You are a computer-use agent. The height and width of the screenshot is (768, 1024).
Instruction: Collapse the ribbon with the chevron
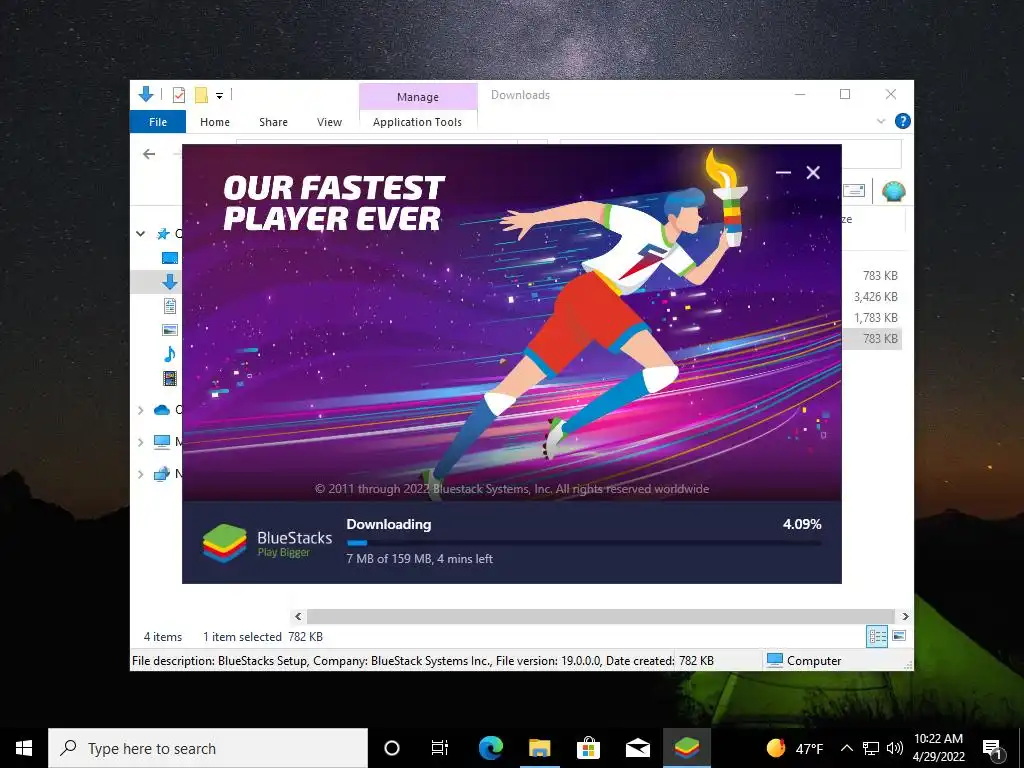880,121
